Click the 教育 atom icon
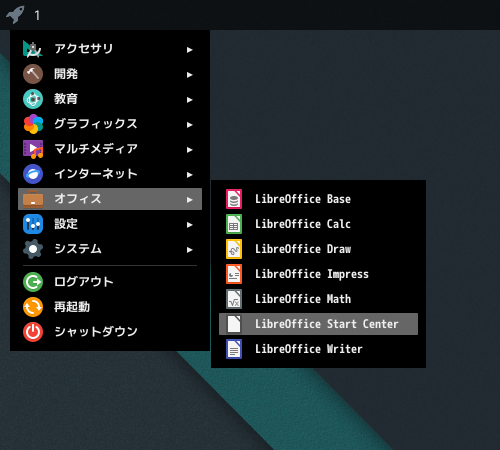 pos(33,99)
